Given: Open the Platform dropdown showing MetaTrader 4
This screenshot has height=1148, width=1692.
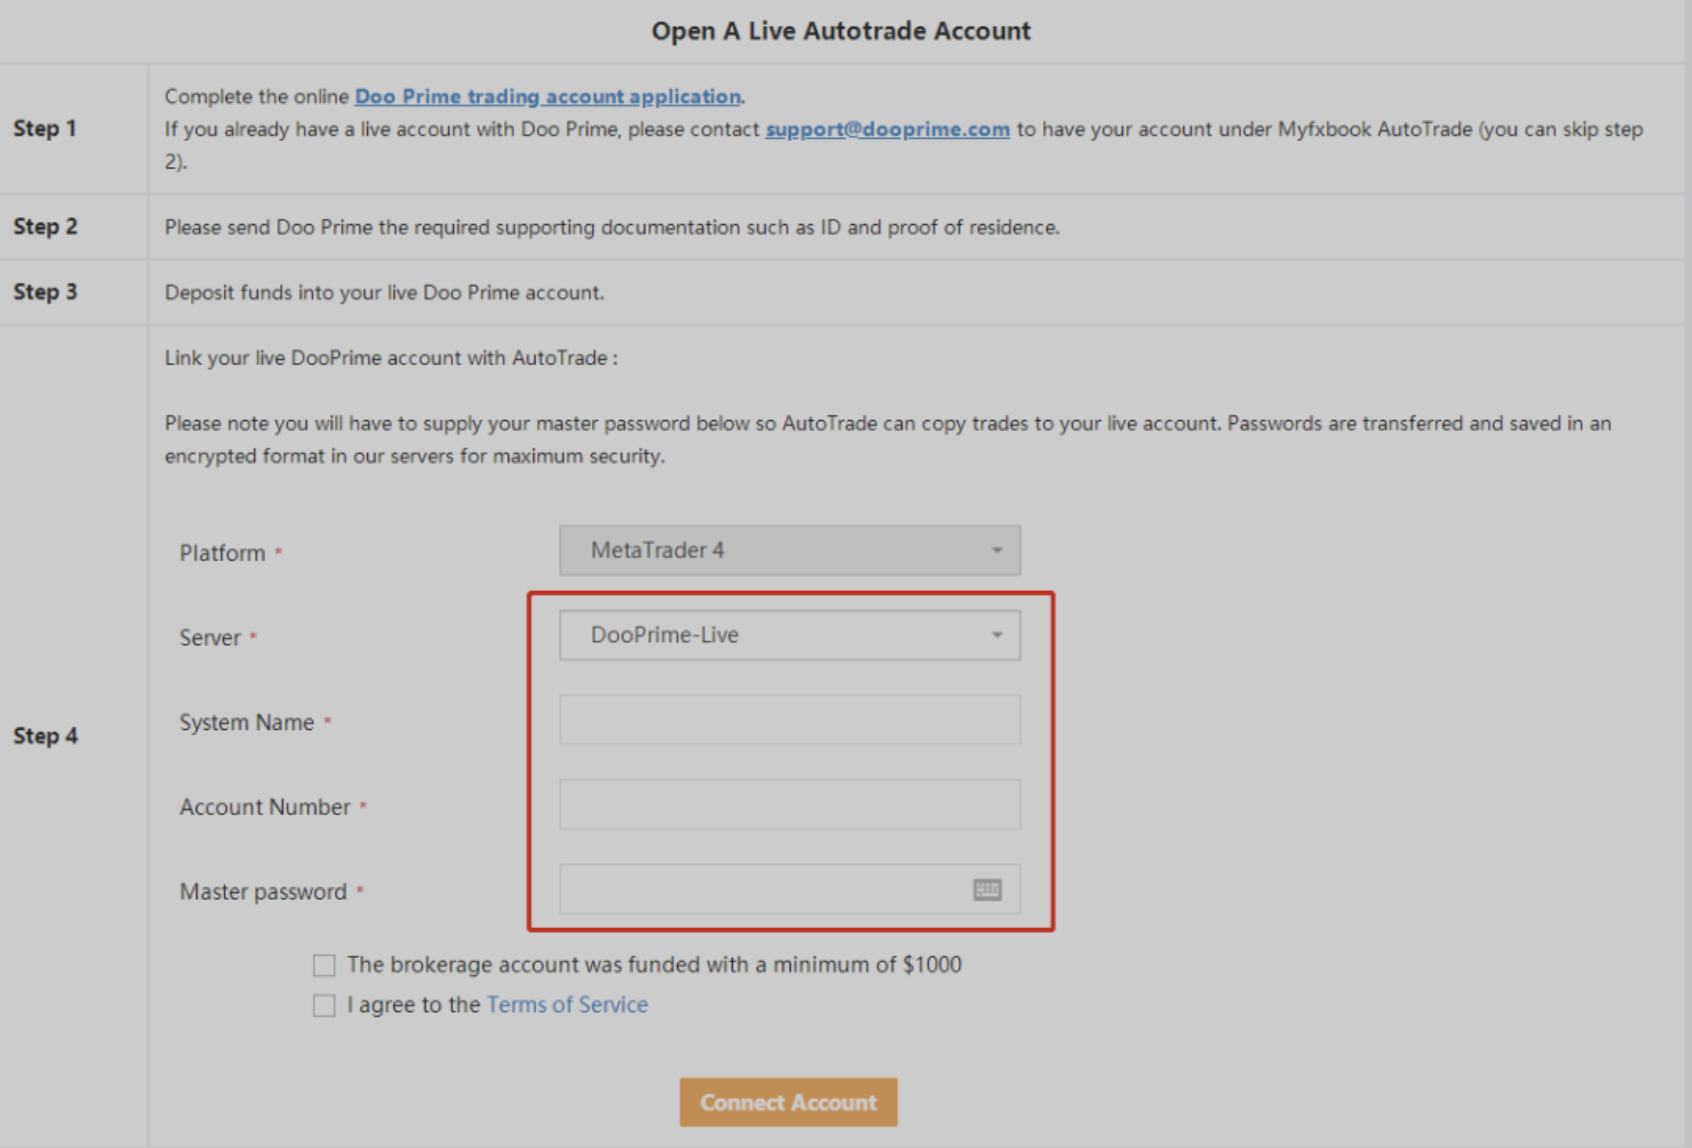Looking at the screenshot, I should pyautogui.click(x=790, y=550).
